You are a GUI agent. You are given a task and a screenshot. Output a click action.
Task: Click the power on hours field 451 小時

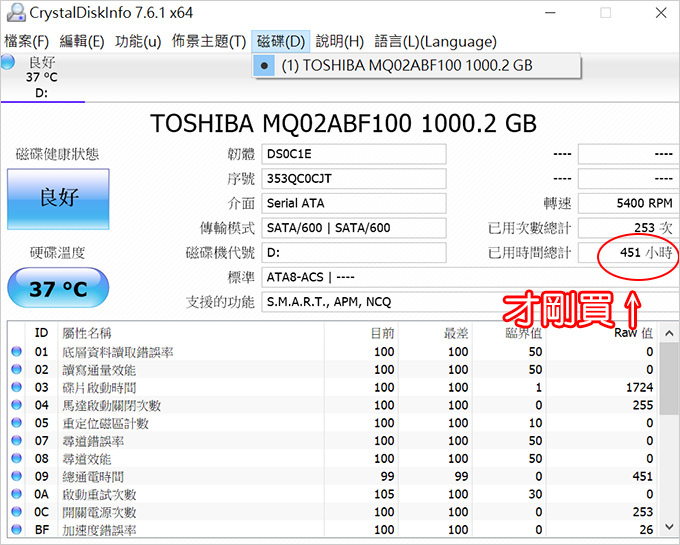click(x=628, y=253)
